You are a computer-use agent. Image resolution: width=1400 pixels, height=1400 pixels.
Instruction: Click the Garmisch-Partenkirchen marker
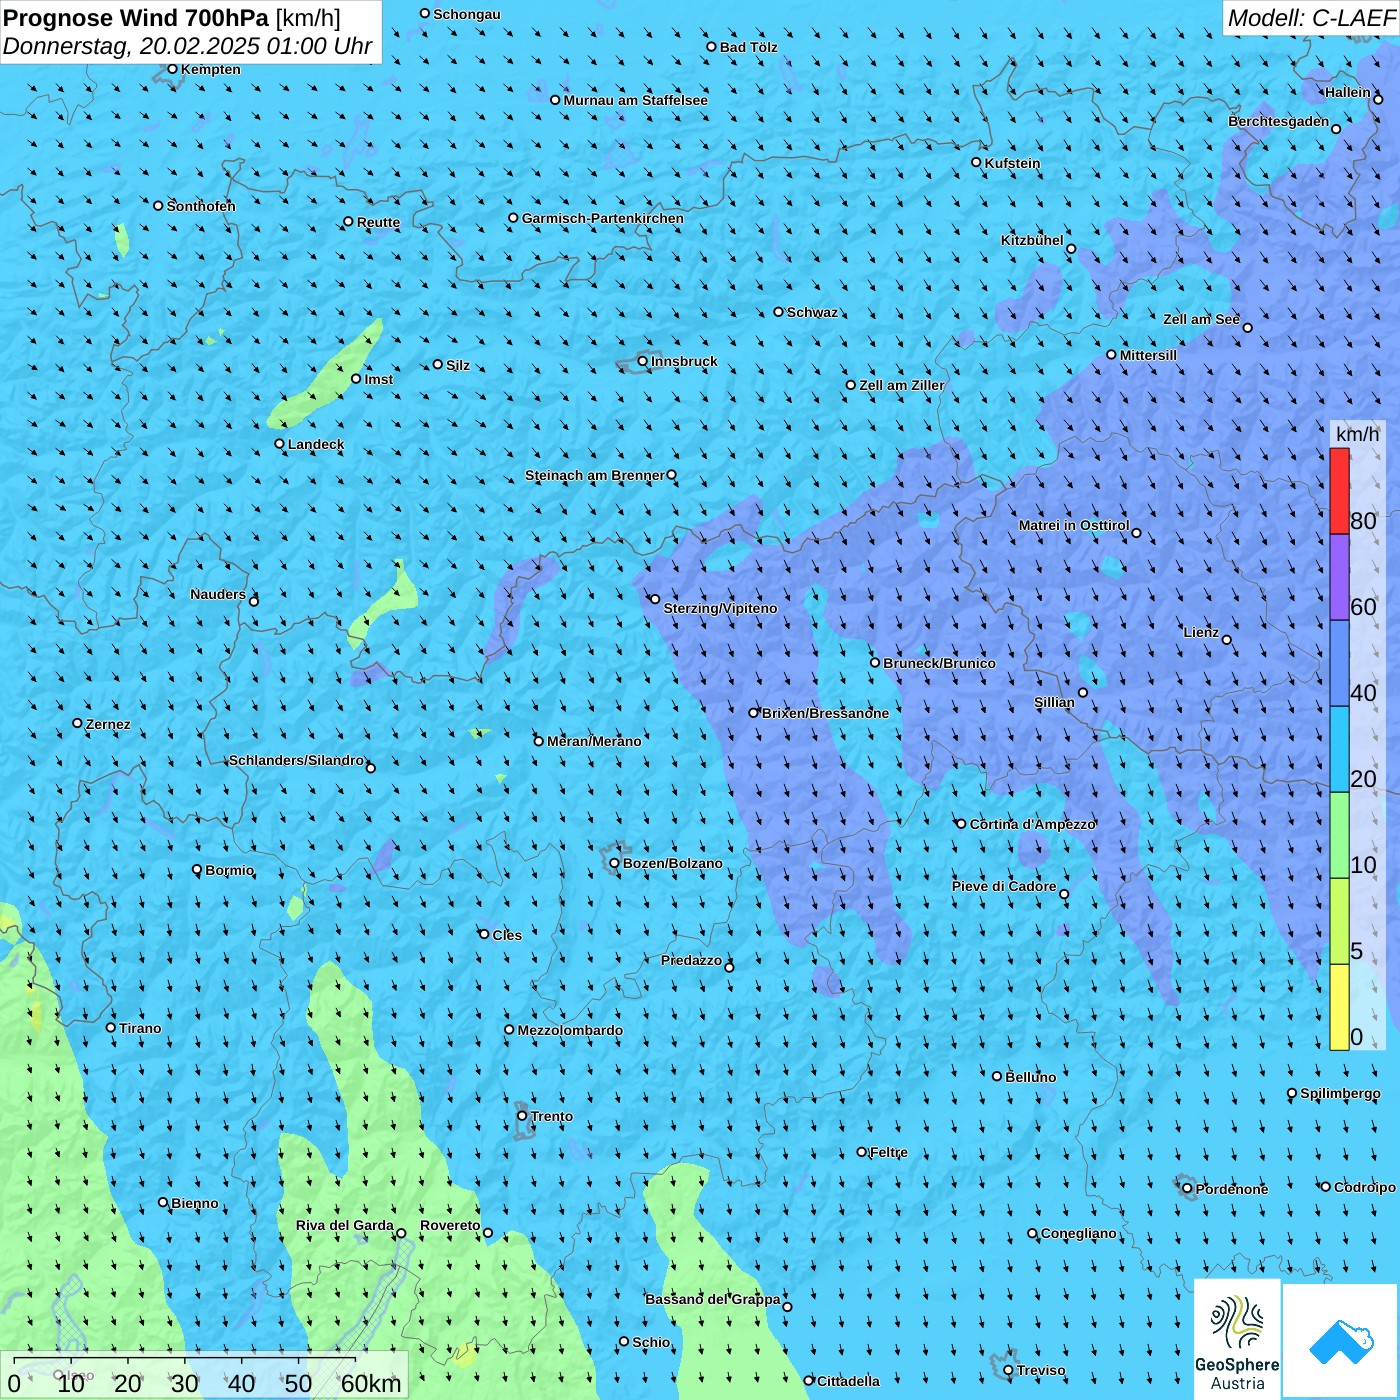click(x=514, y=218)
